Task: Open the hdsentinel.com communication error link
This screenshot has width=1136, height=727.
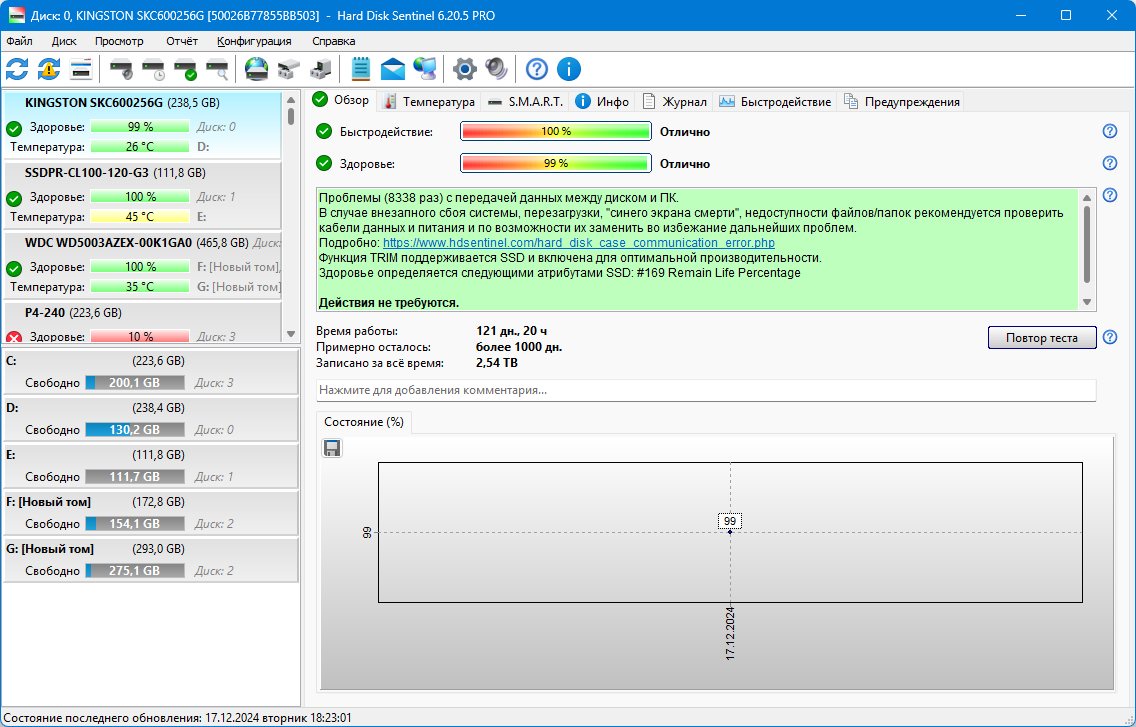Action: [579, 243]
